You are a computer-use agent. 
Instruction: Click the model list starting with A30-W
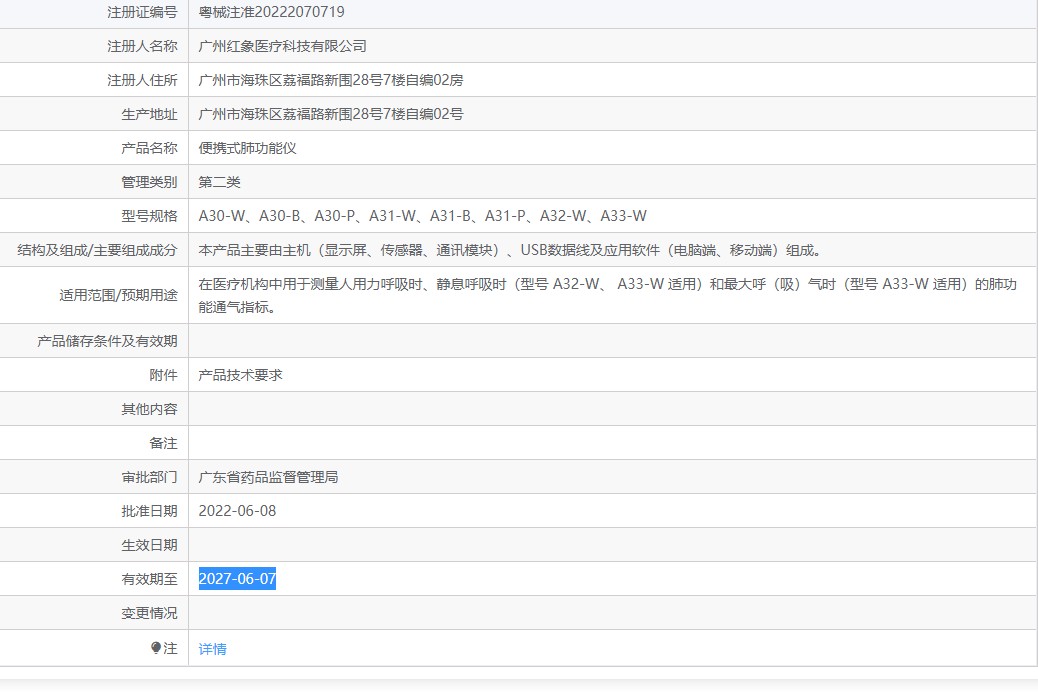(x=422, y=216)
